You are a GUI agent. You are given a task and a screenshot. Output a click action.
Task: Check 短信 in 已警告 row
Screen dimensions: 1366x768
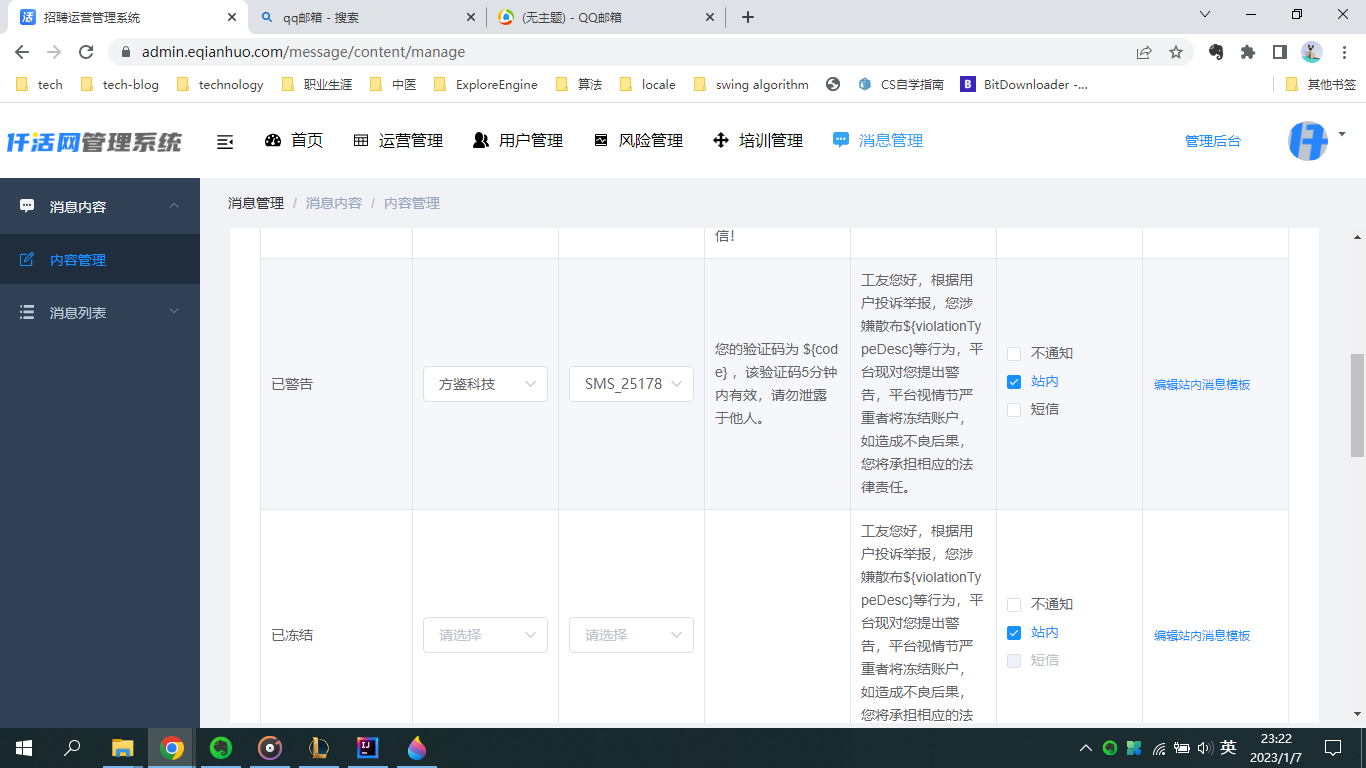[1014, 410]
